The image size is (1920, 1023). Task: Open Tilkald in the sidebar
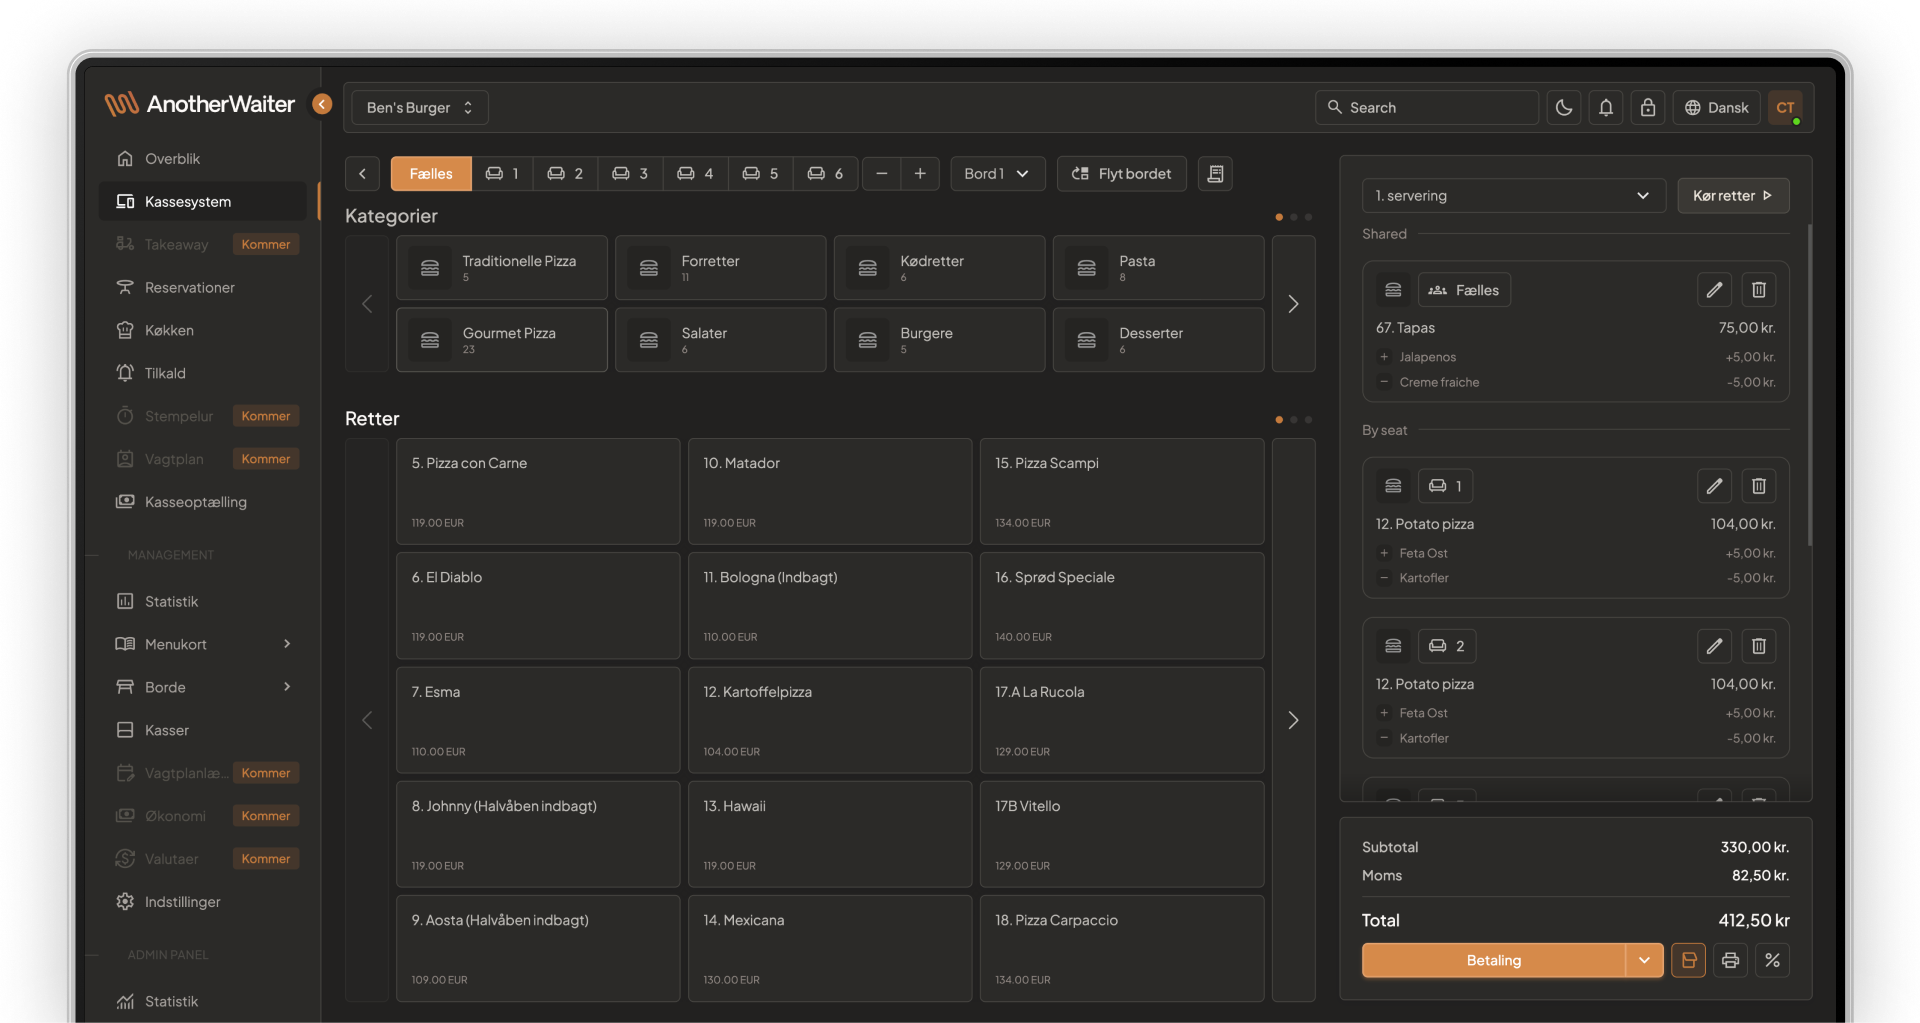[202, 374]
